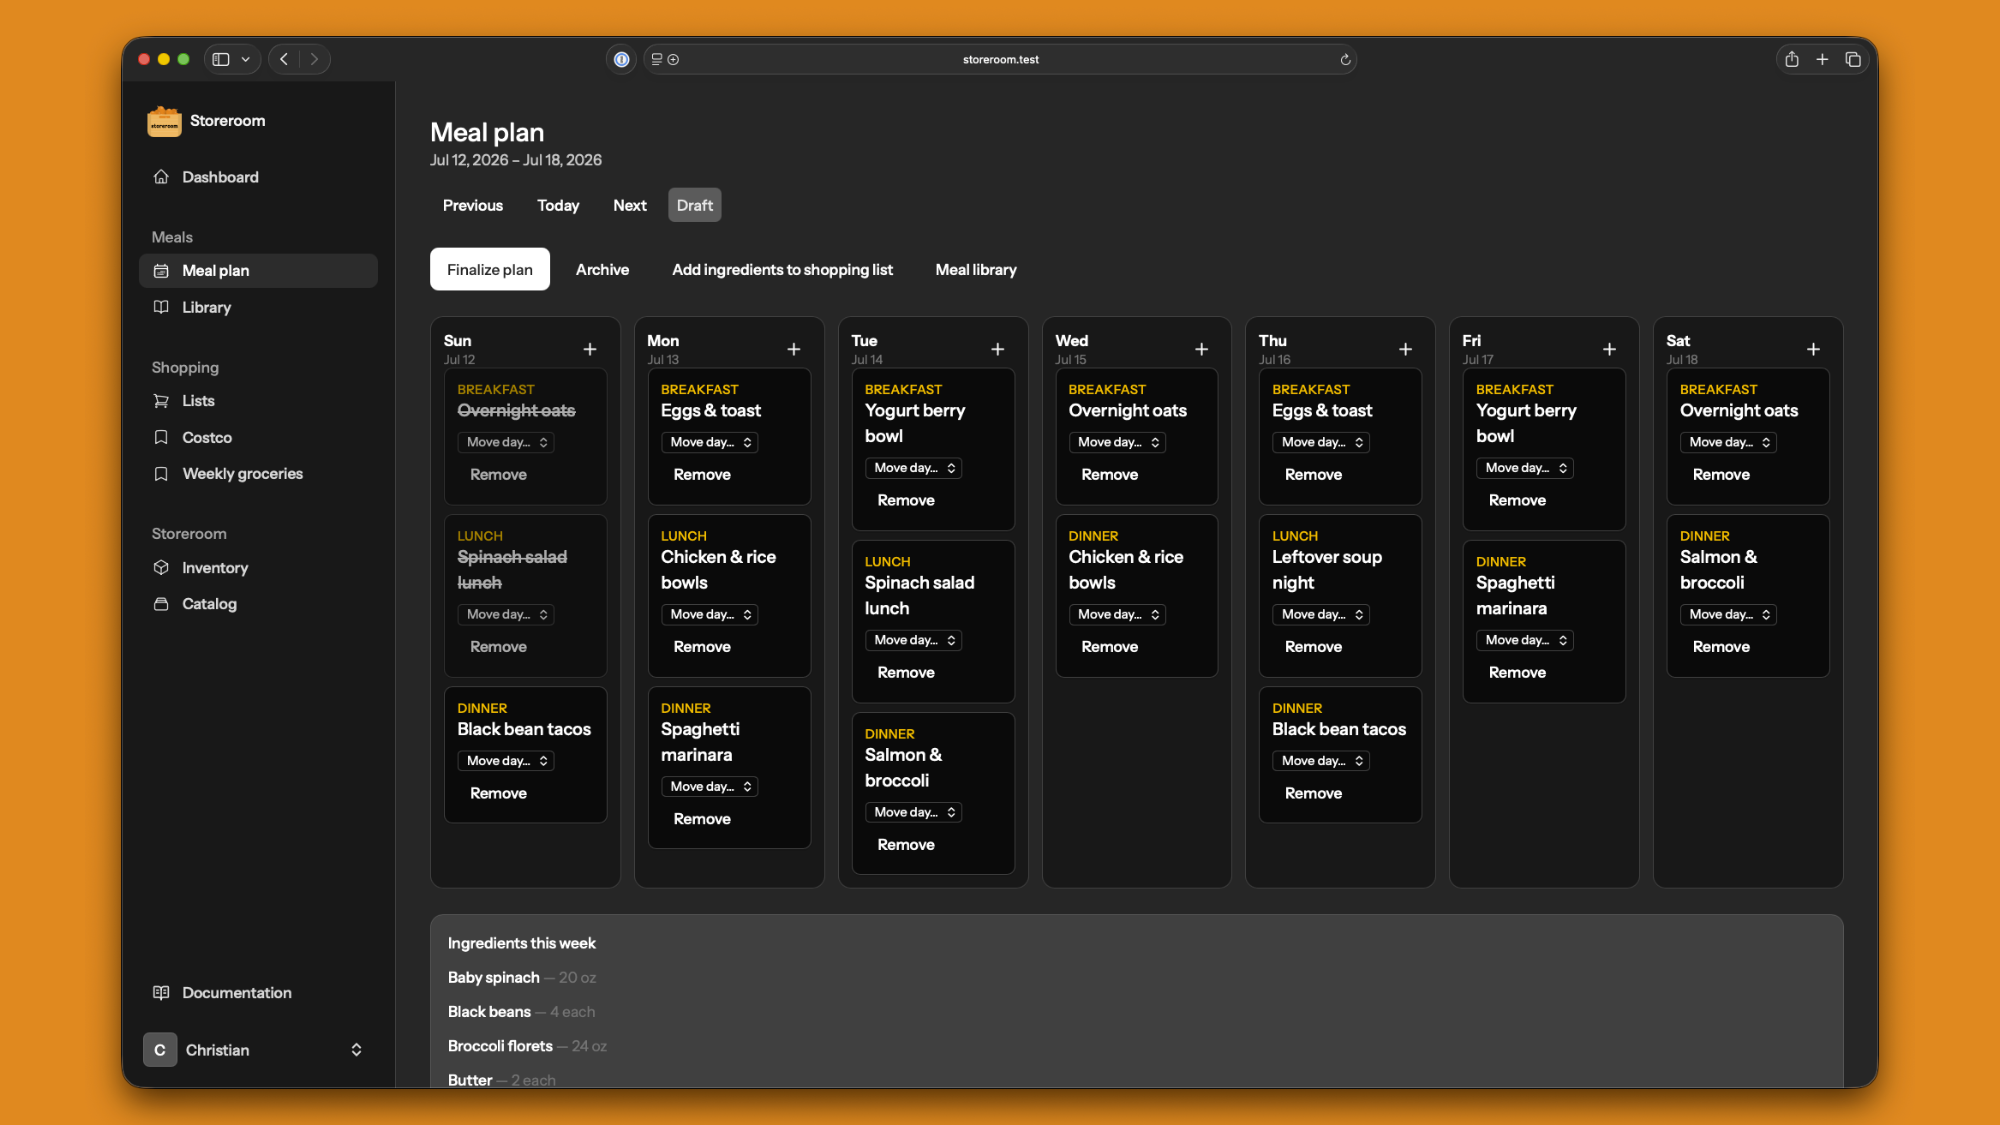
Task: Add a meal to Sunday with plus
Action: (590, 349)
